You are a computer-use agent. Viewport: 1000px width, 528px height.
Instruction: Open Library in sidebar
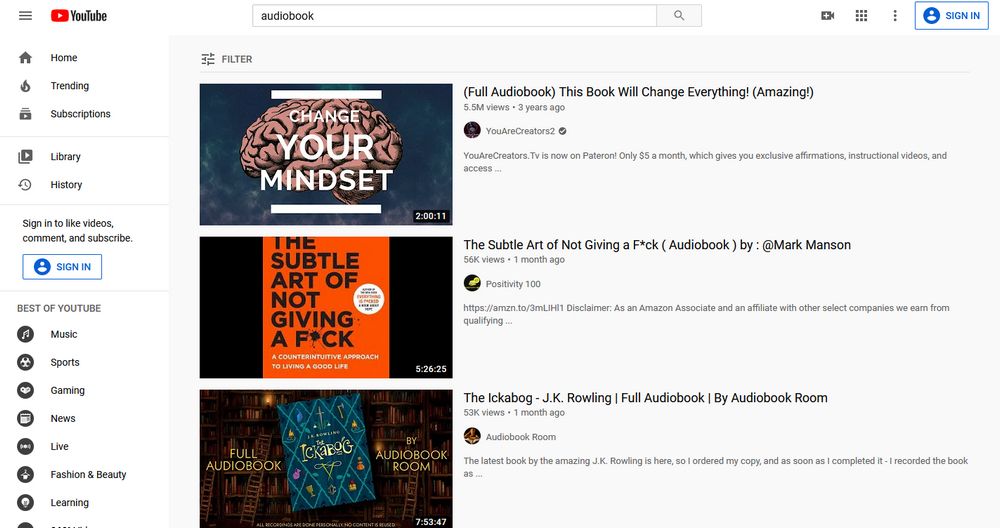tap(65, 156)
